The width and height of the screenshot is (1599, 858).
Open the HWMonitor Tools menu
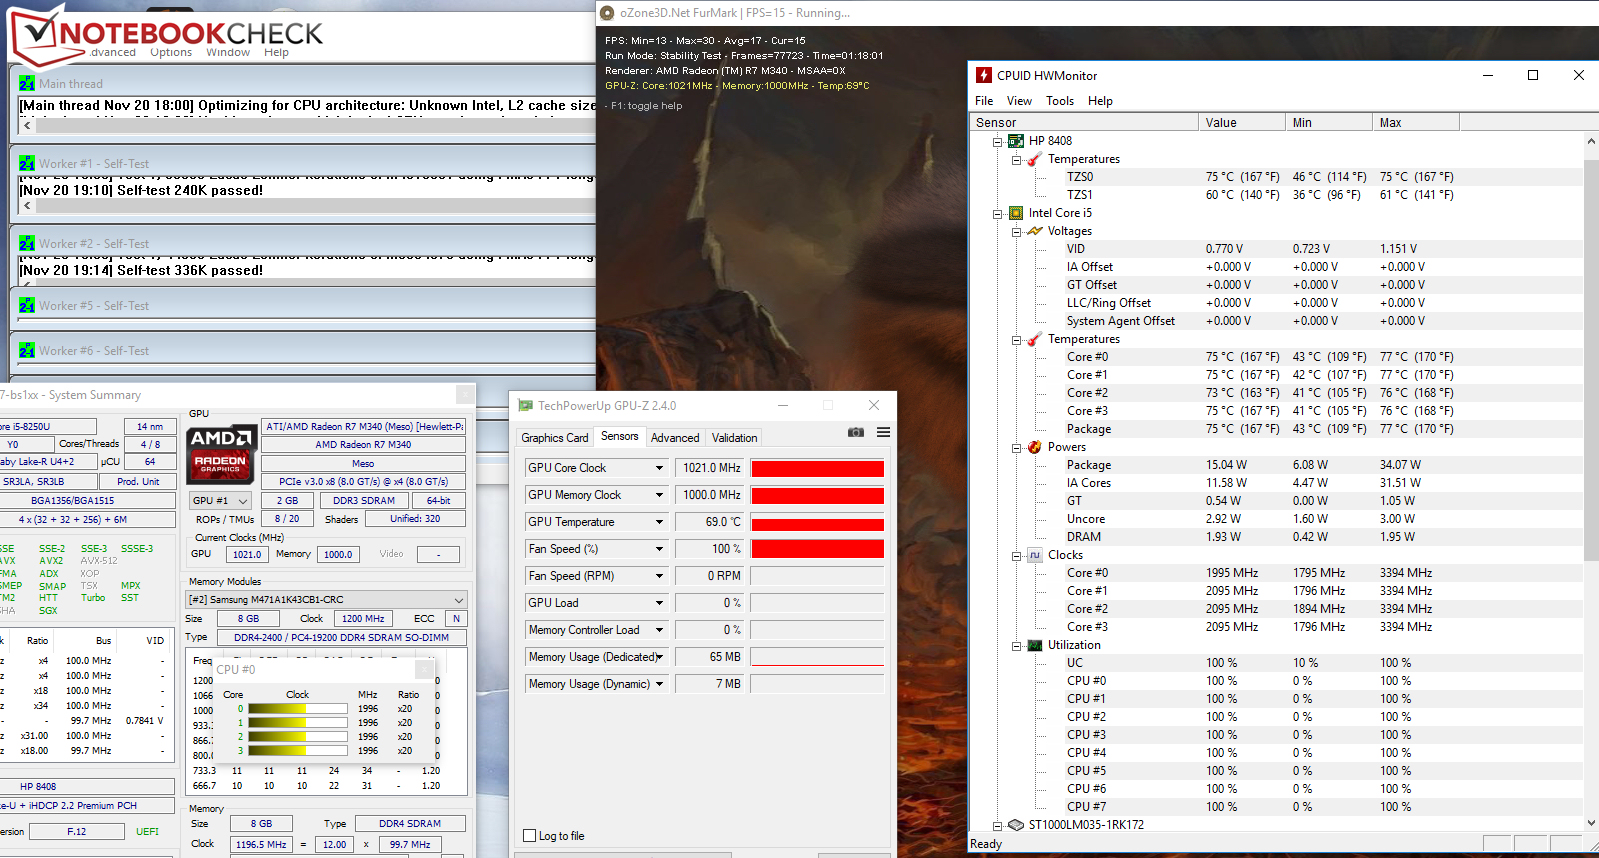pyautogui.click(x=1060, y=101)
